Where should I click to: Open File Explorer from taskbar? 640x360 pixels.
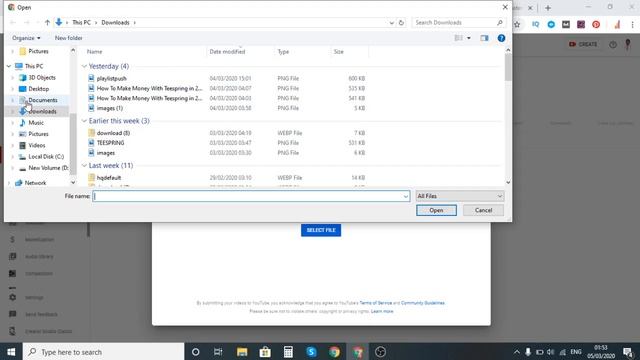pos(242,352)
